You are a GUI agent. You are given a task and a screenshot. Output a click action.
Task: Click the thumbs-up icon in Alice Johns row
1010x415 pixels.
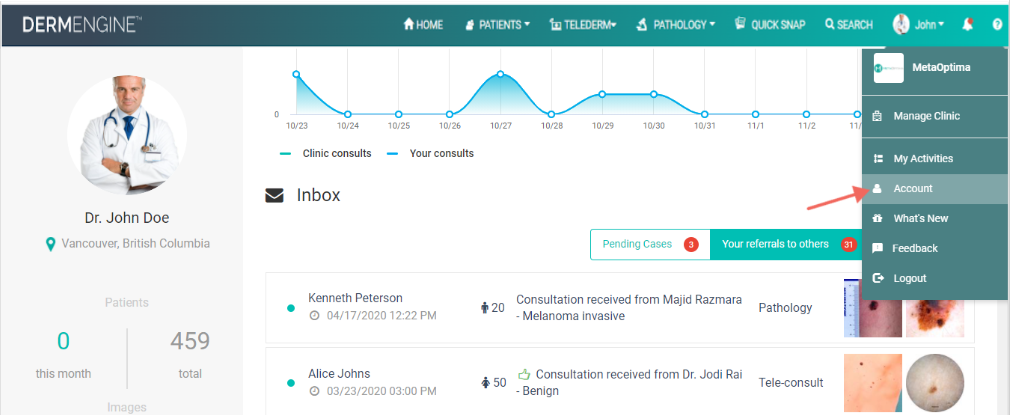524,374
